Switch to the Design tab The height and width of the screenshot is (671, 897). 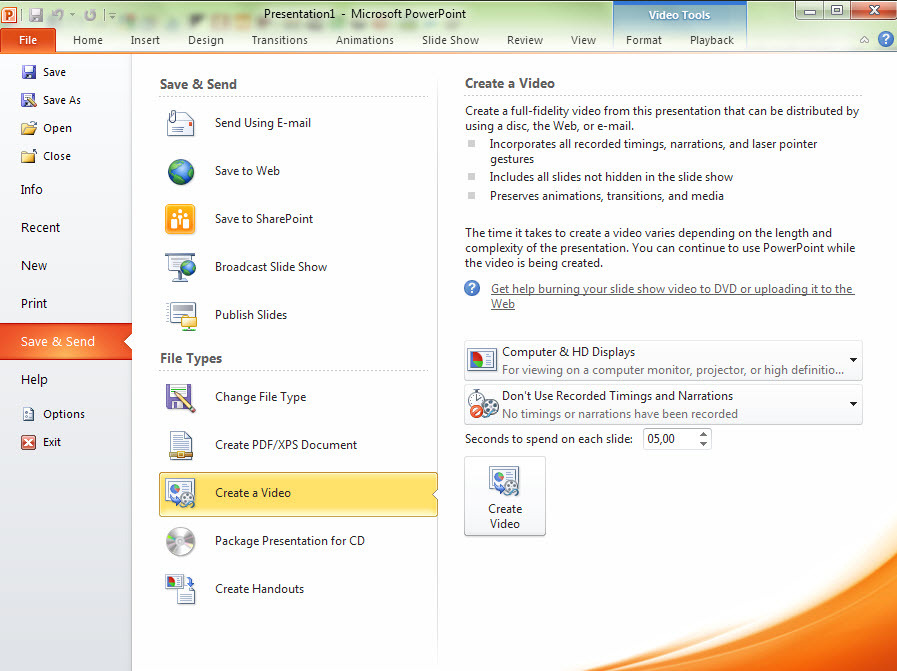pyautogui.click(x=206, y=40)
